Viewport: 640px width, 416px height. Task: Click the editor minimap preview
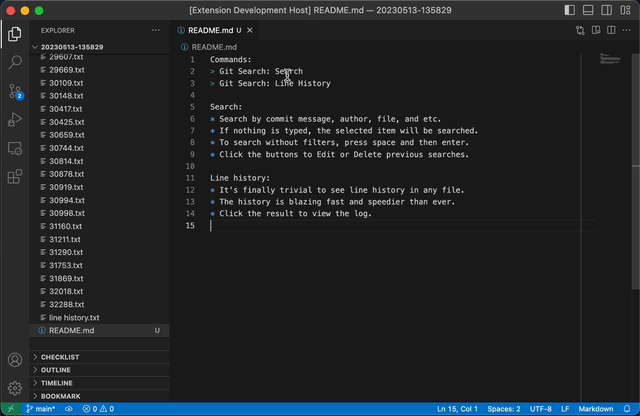(x=610, y=60)
